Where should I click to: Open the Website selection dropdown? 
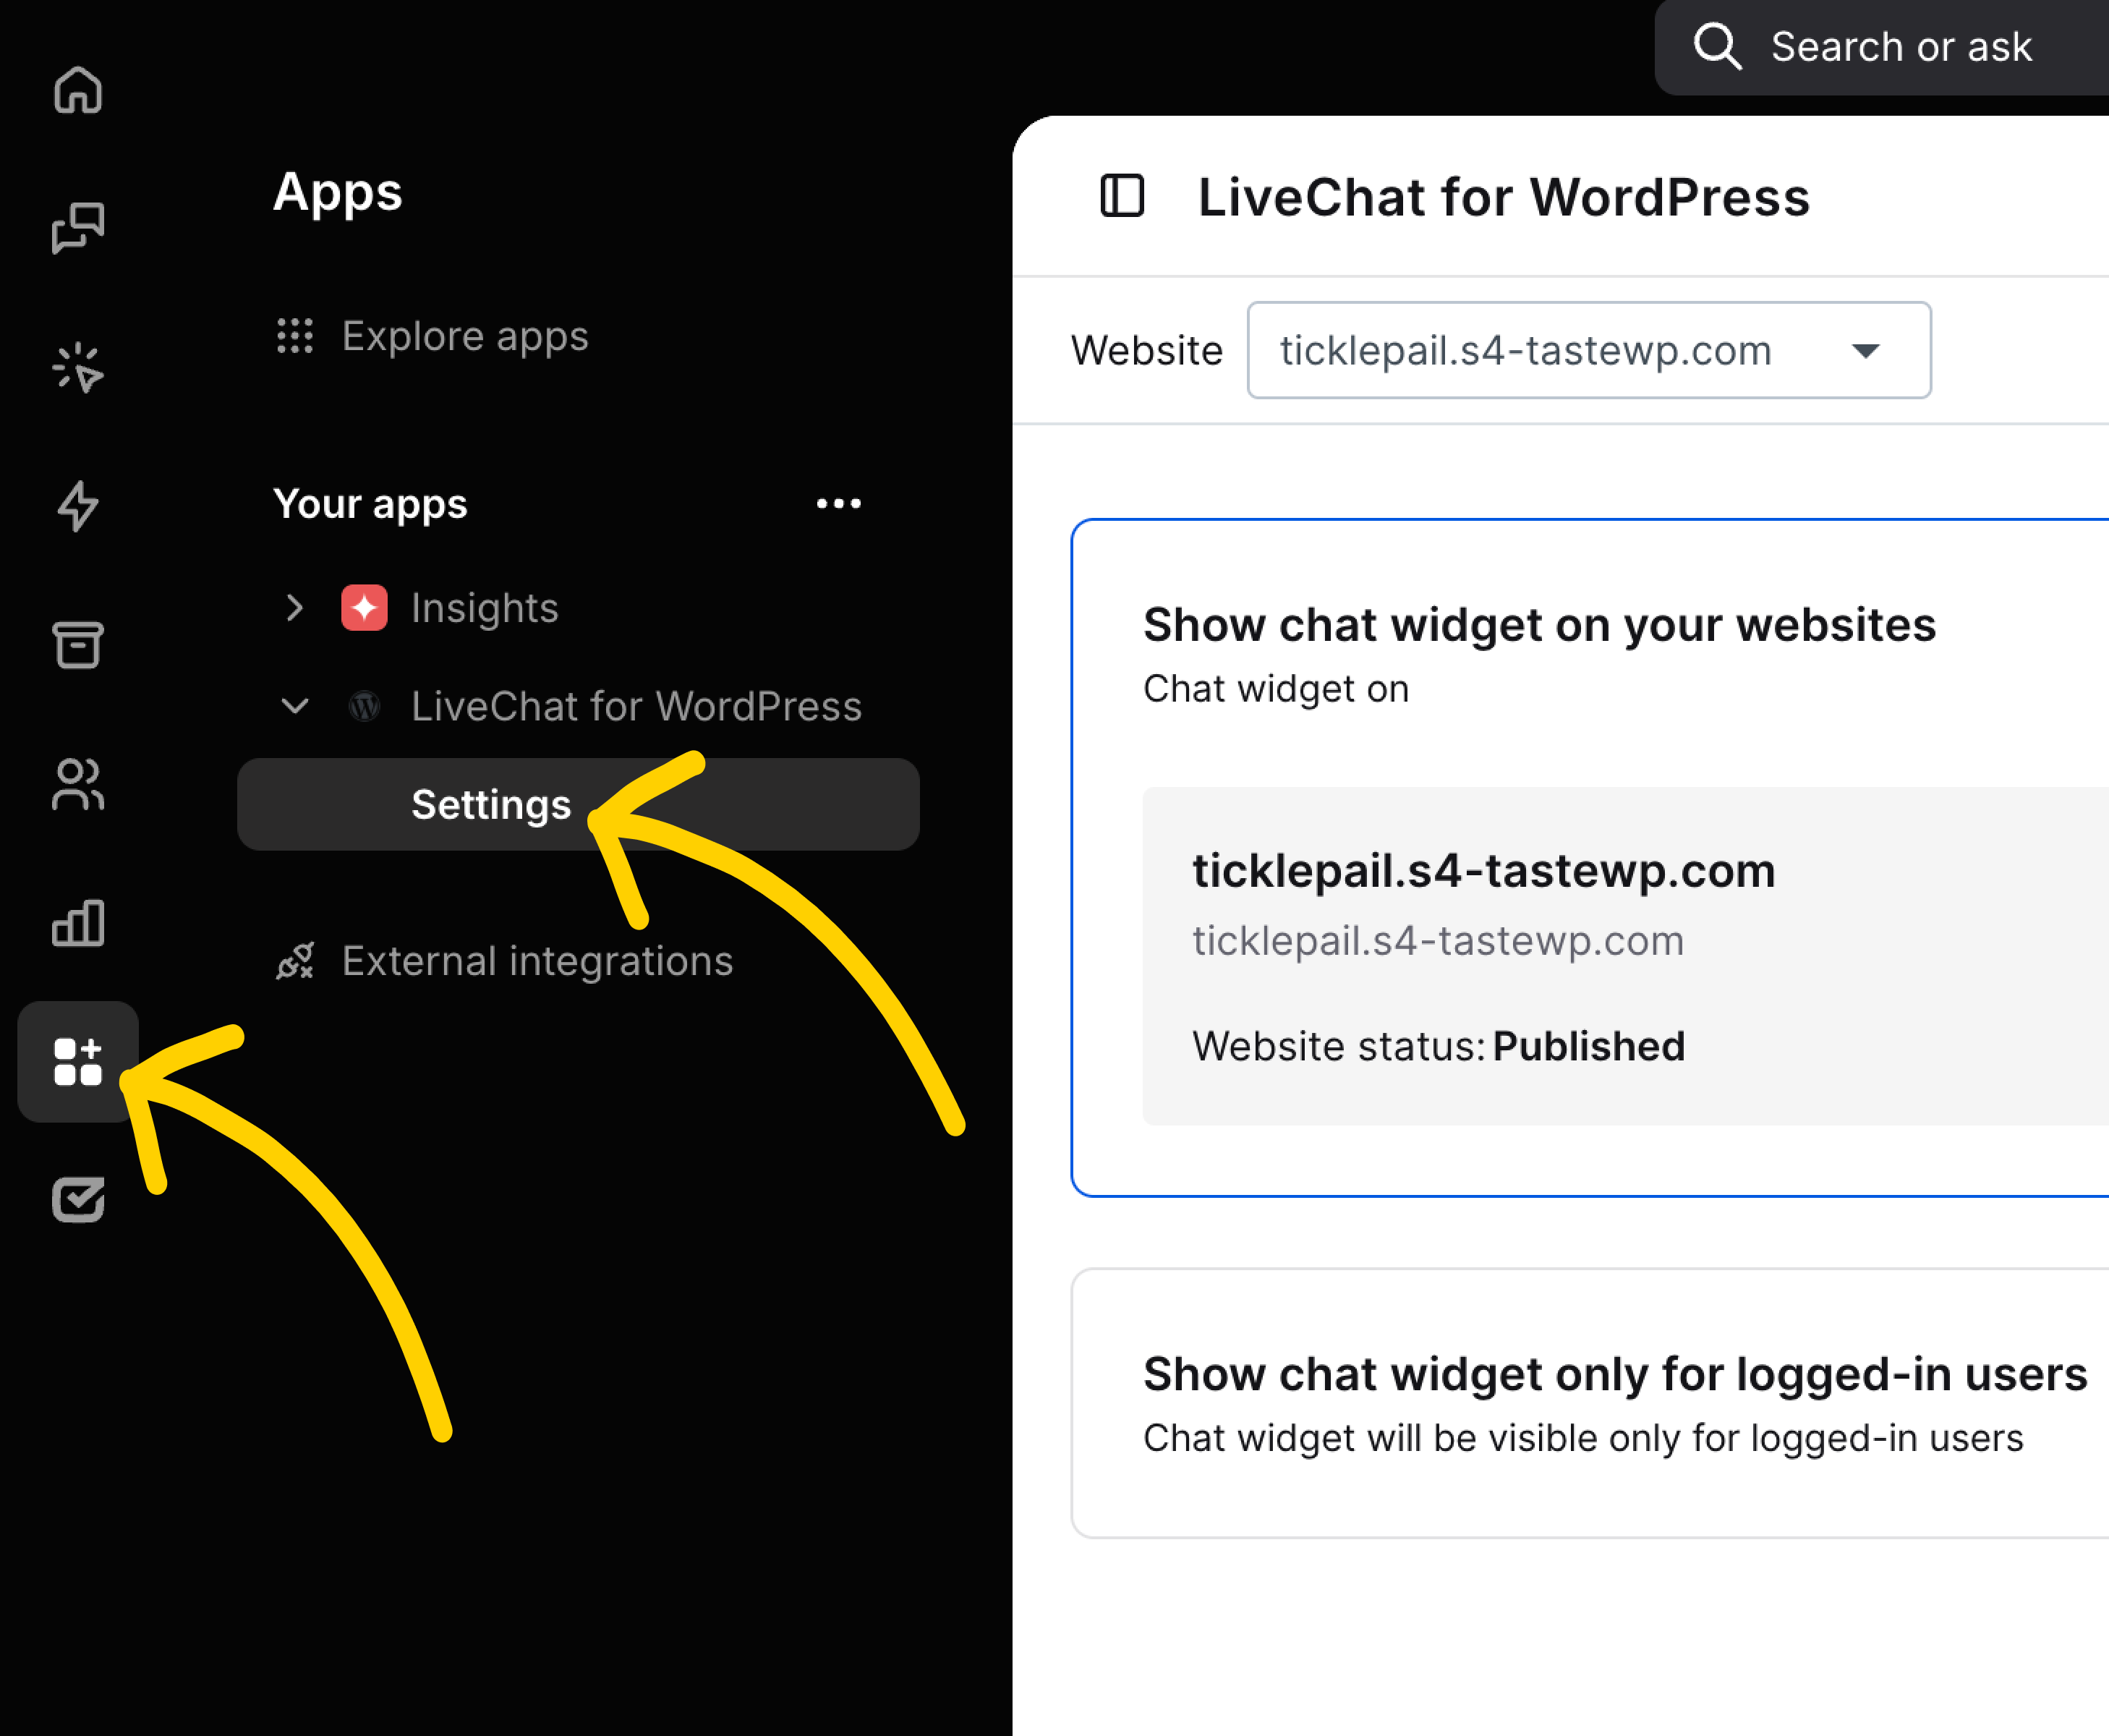(x=1588, y=350)
